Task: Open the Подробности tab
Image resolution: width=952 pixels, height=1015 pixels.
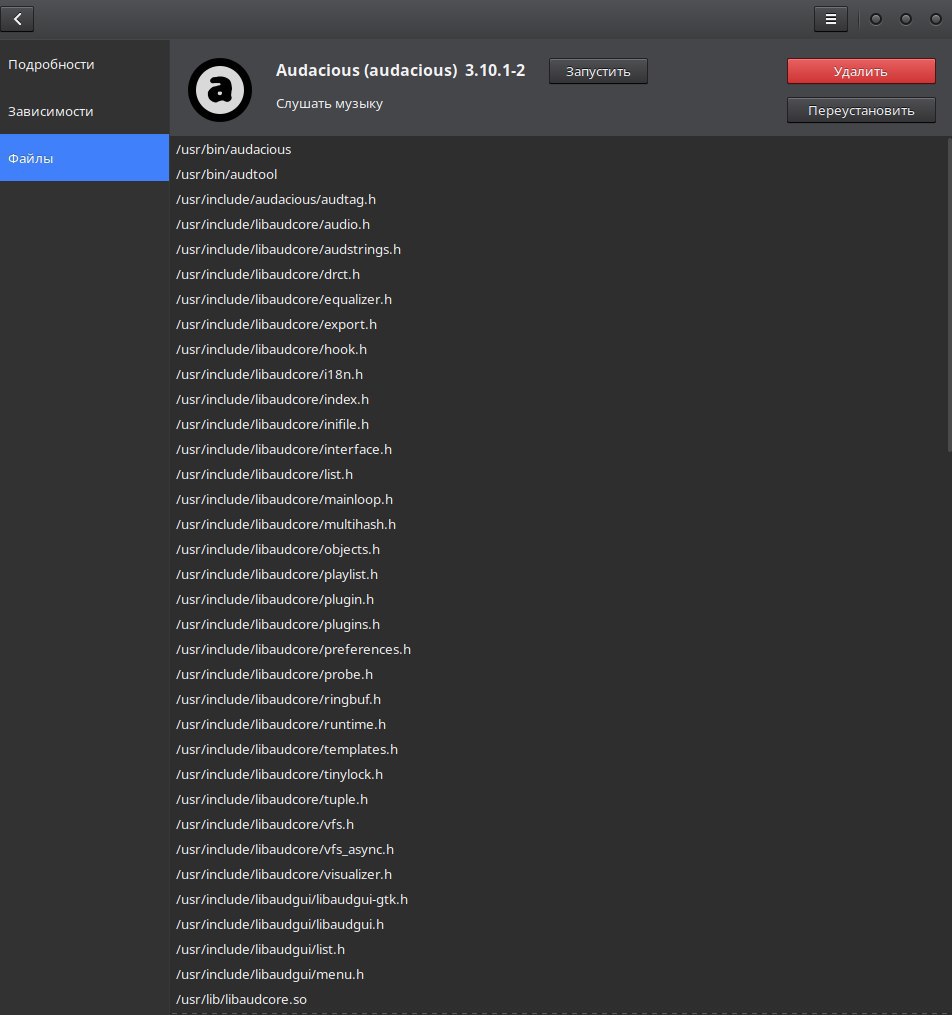Action: pyautogui.click(x=84, y=64)
